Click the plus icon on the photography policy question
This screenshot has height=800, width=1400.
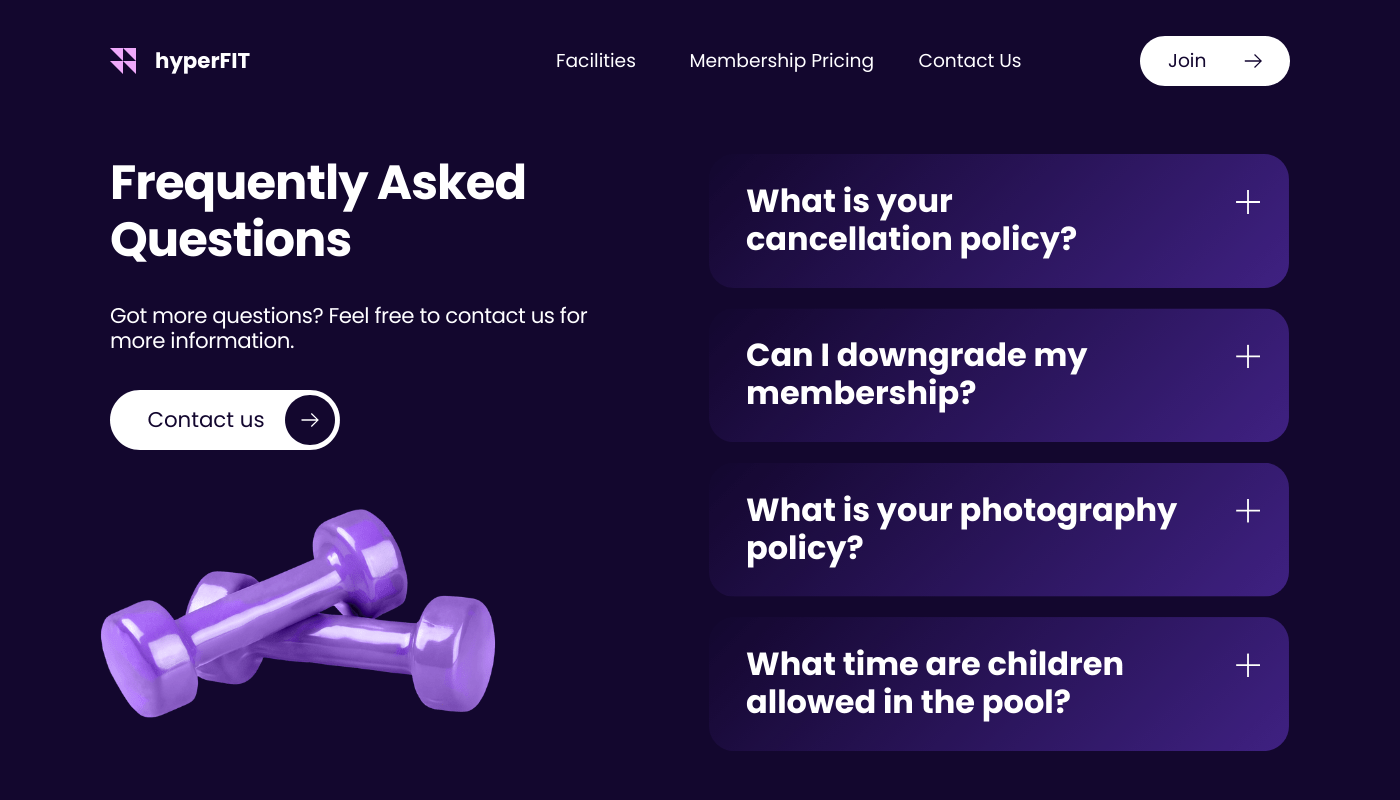pos(1248,511)
